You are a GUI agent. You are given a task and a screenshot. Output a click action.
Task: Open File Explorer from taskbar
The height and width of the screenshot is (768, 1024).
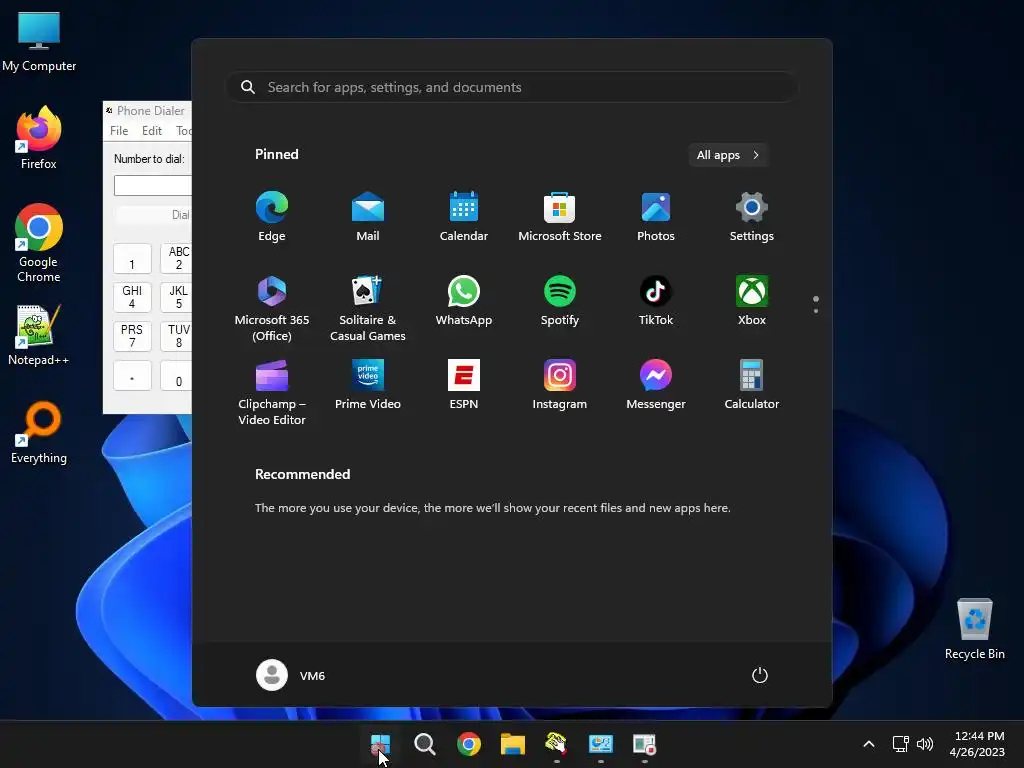[x=513, y=744]
